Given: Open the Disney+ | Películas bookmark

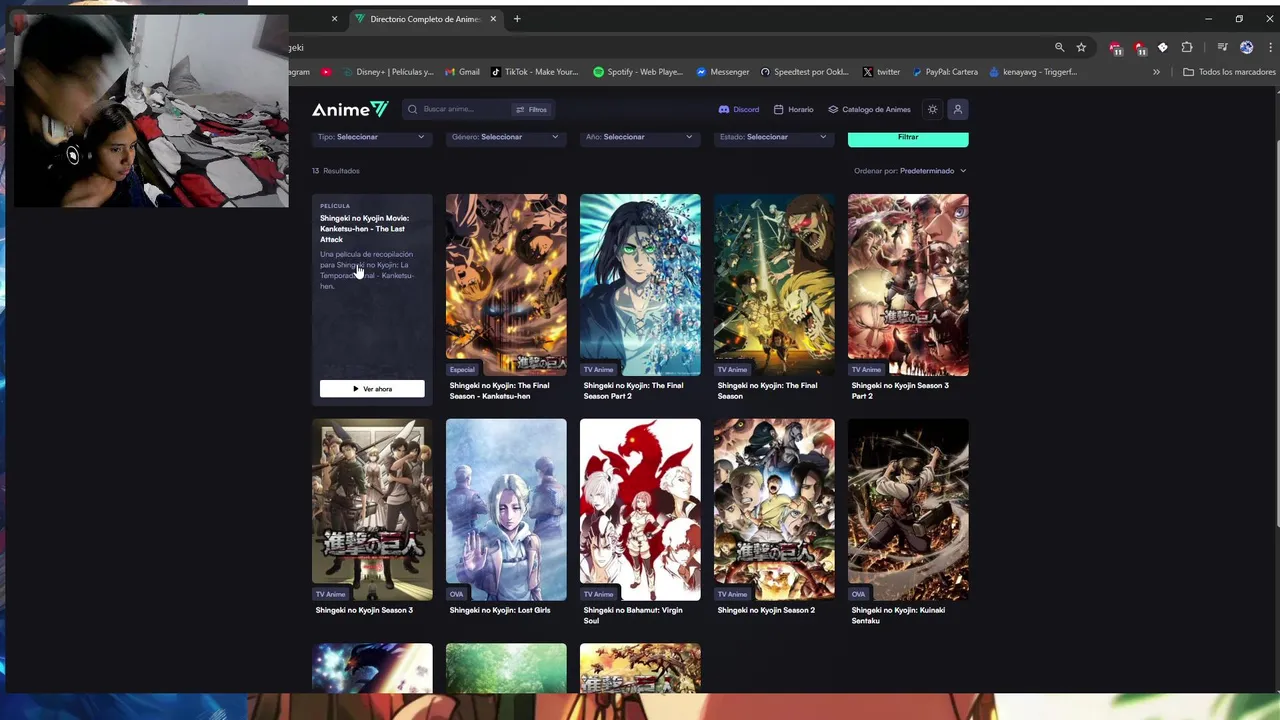Looking at the screenshot, I should pyautogui.click(x=388, y=72).
